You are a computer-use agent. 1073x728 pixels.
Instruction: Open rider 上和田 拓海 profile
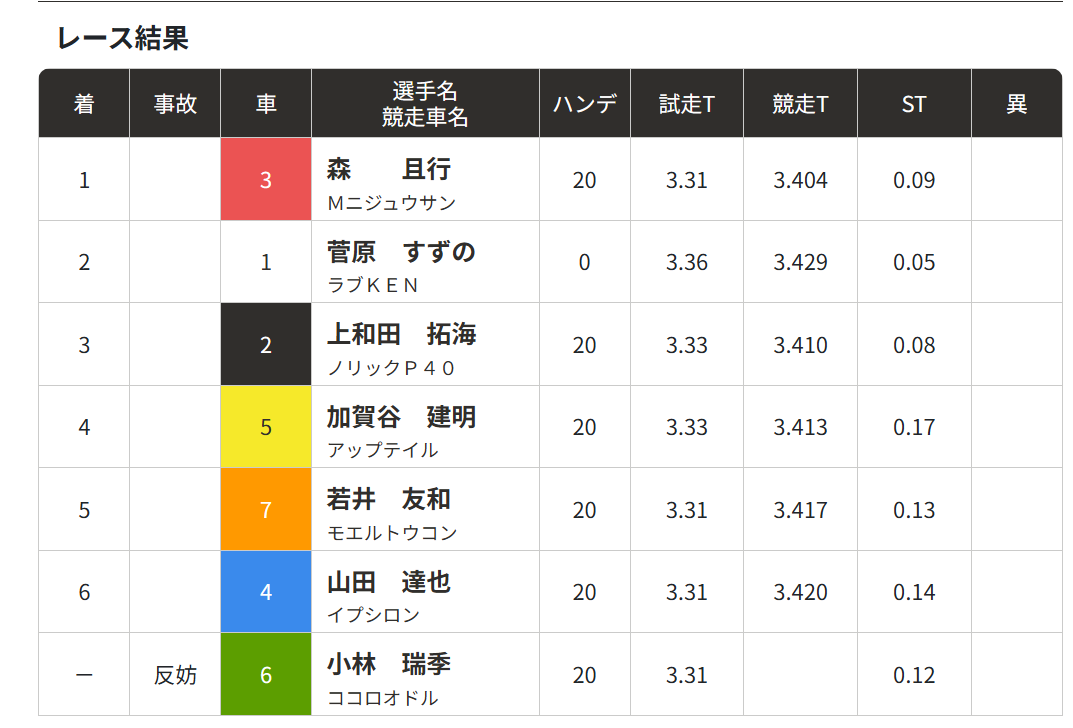coord(401,335)
